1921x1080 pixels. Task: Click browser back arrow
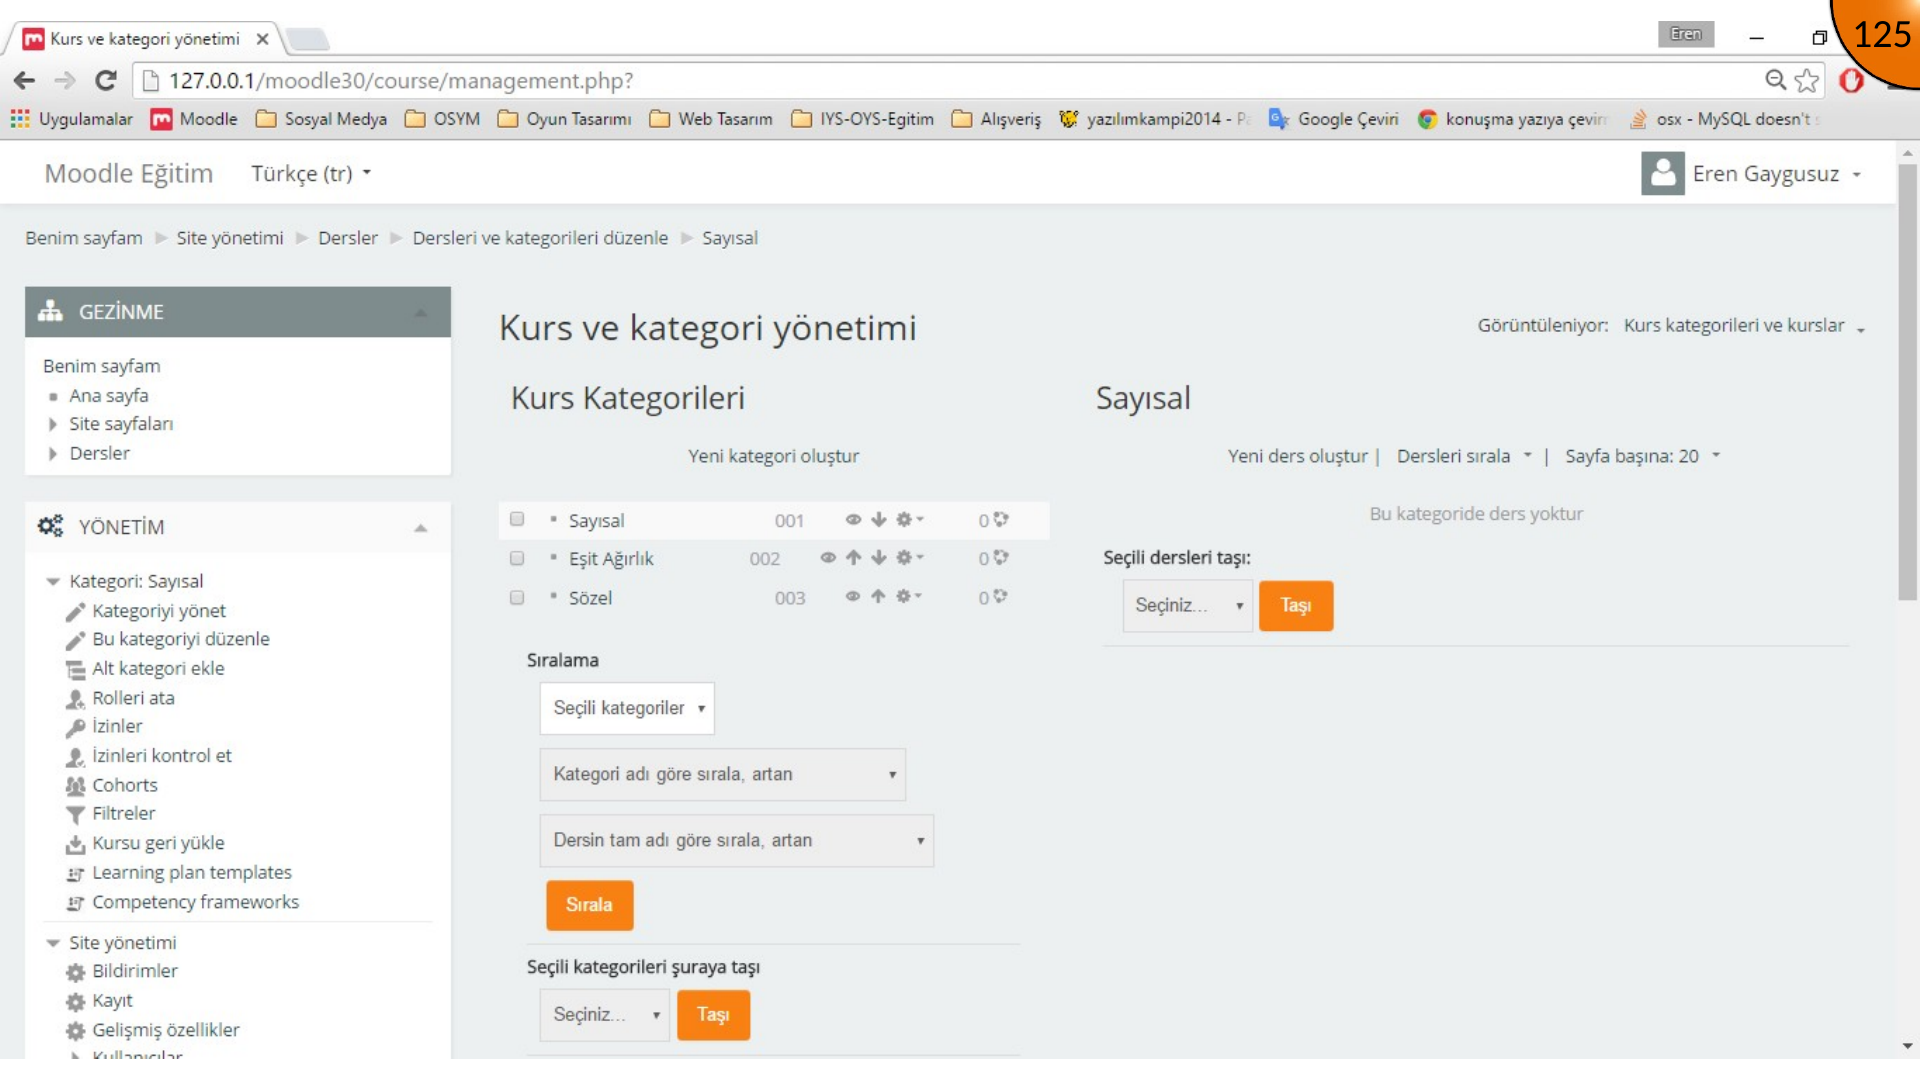[25, 80]
